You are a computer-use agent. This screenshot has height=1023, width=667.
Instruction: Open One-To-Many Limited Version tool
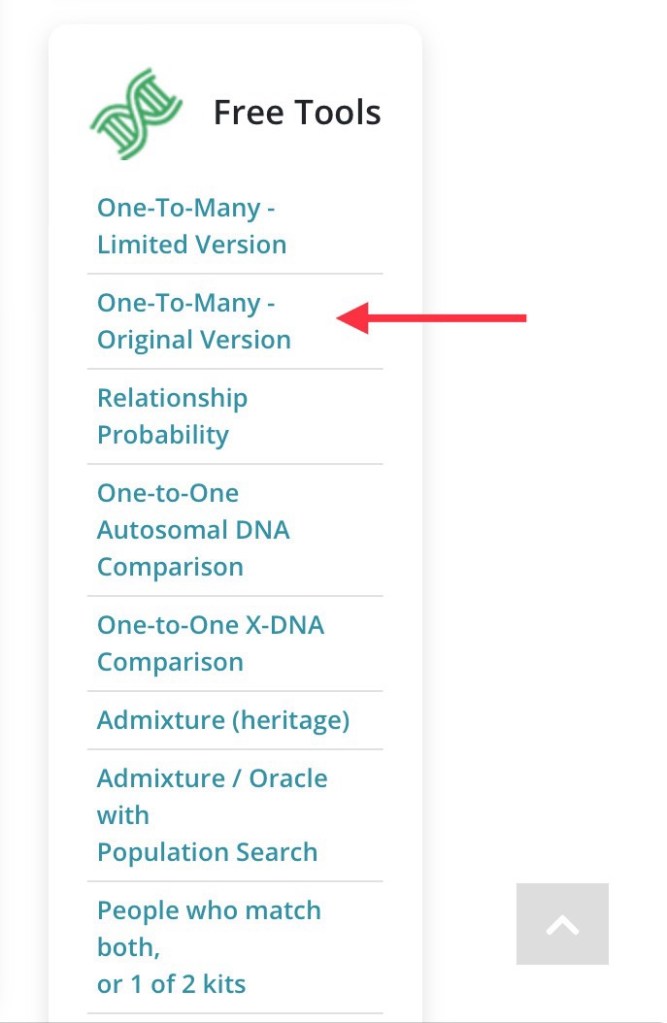(x=191, y=226)
